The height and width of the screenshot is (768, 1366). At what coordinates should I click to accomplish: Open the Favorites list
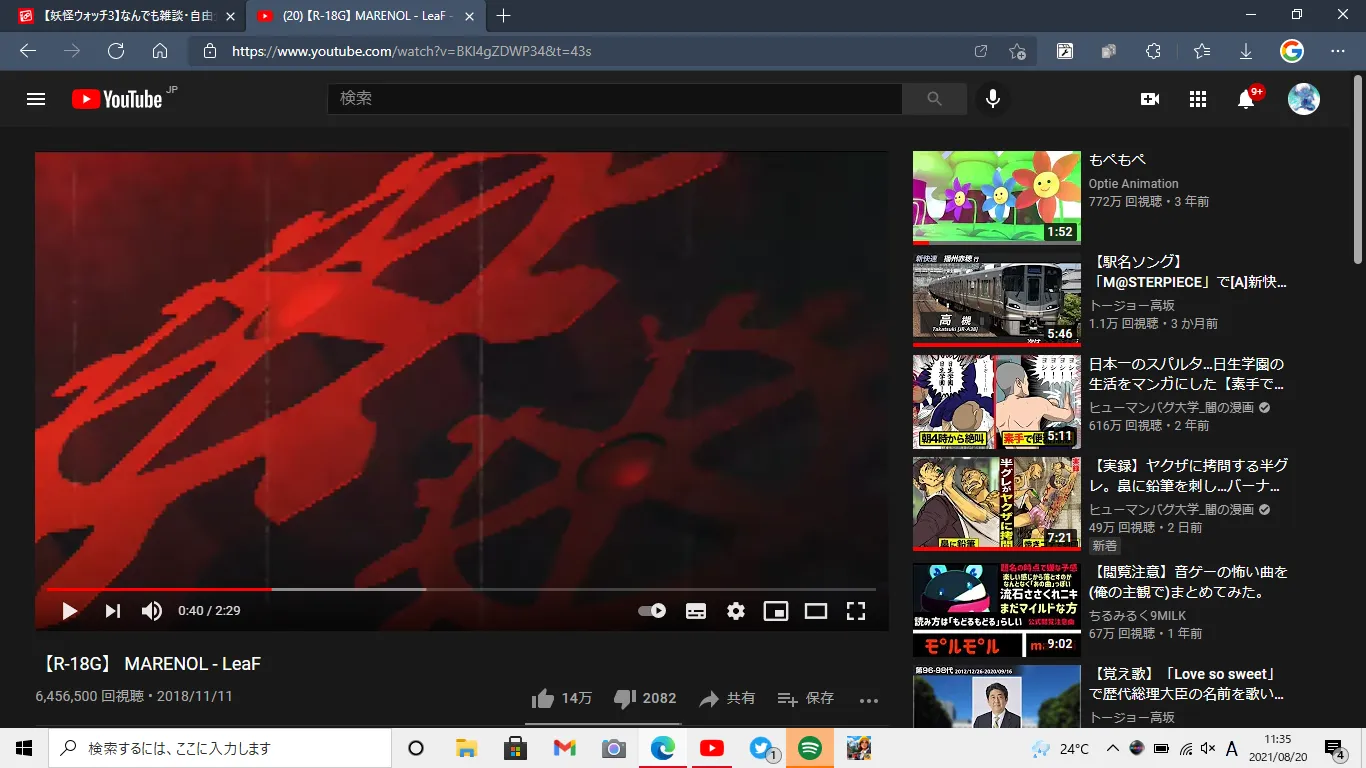pyautogui.click(x=1202, y=51)
